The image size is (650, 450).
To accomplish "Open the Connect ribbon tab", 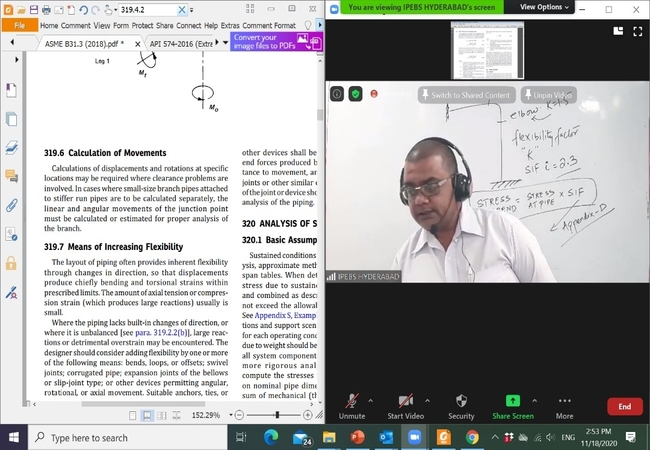I will pos(189,25).
